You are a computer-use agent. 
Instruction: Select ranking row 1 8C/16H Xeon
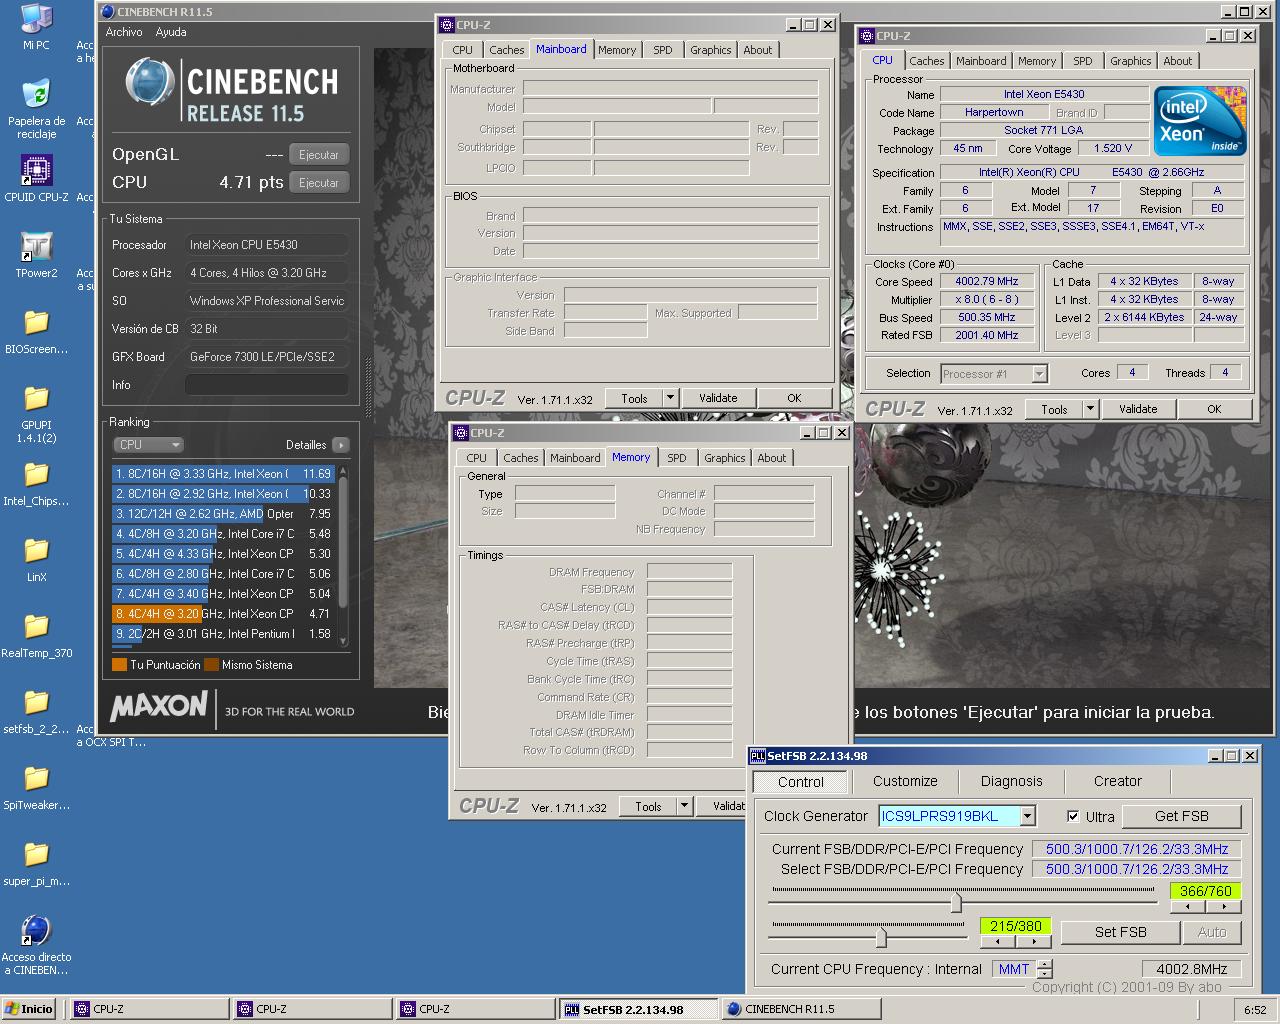coord(223,474)
